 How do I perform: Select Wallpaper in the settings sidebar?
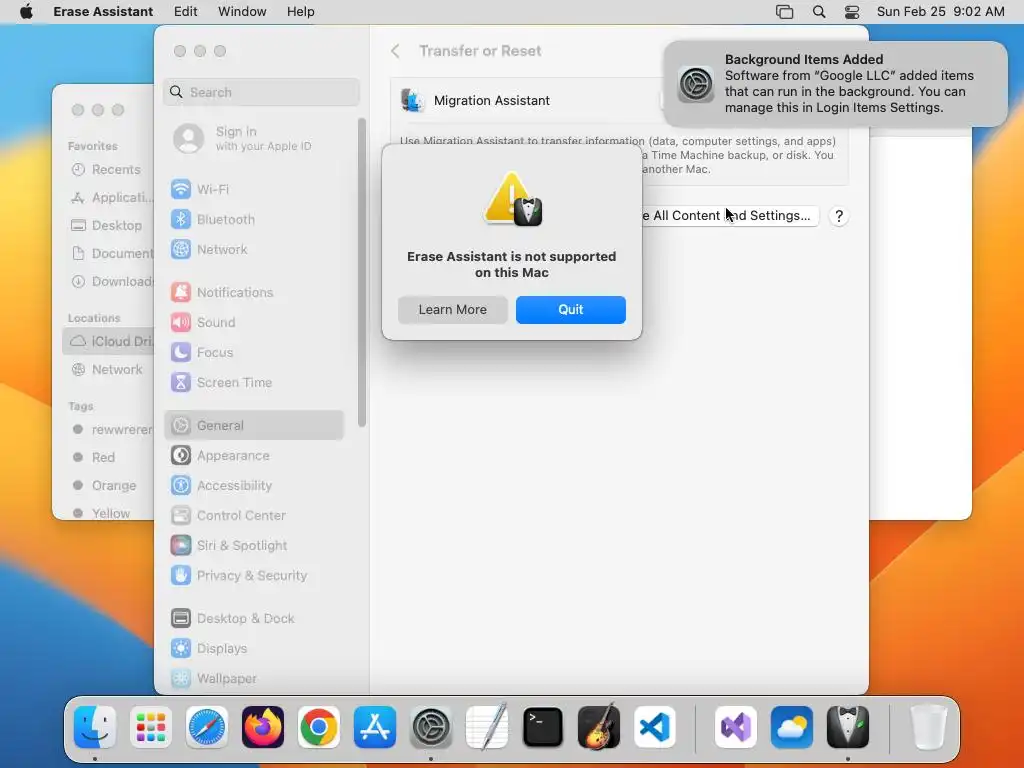click(x=255, y=679)
